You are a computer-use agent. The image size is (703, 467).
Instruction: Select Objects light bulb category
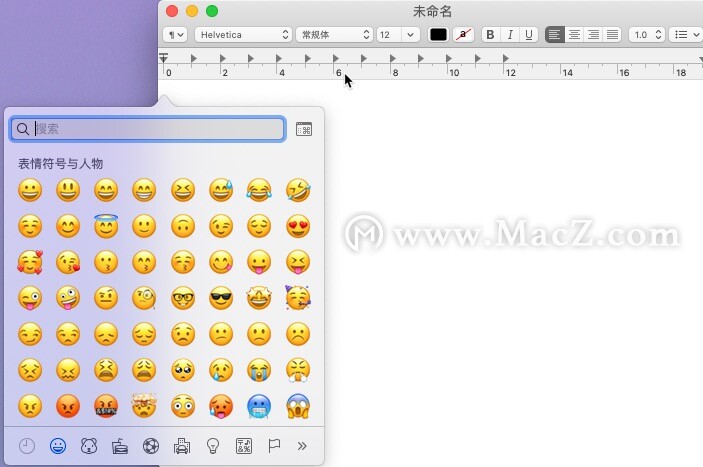click(213, 446)
